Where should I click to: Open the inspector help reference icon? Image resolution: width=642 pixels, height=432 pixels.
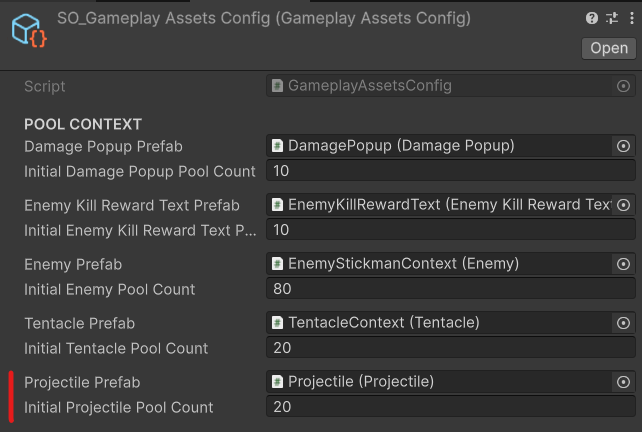coord(592,18)
